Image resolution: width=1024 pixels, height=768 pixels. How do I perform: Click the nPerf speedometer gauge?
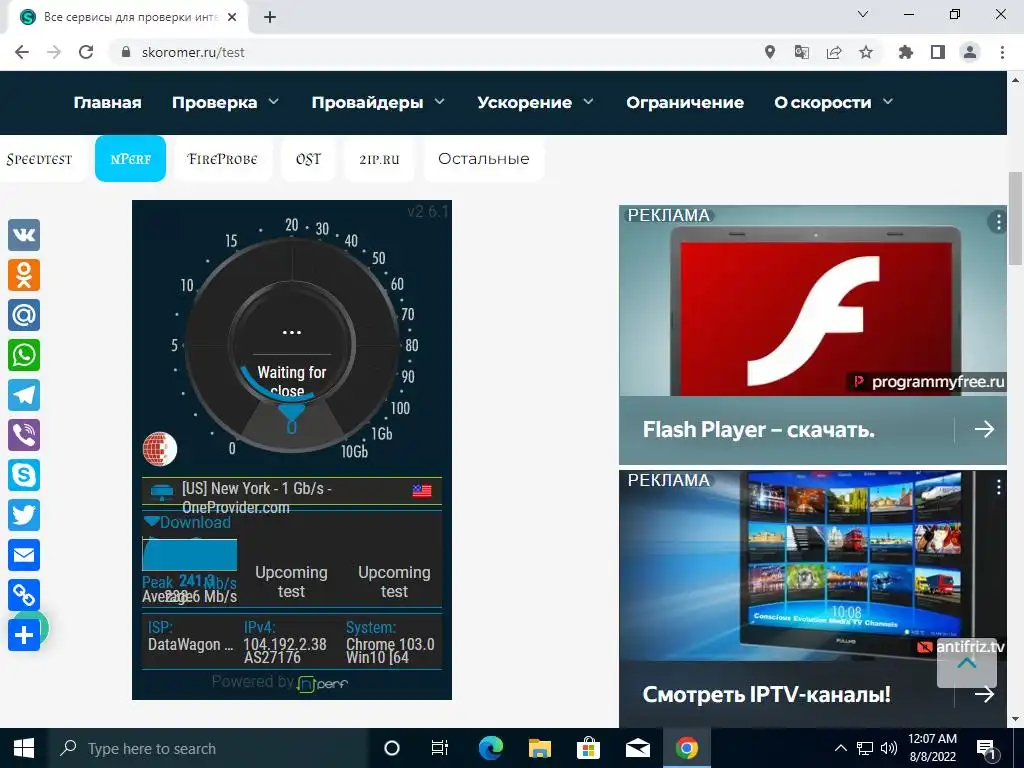(292, 345)
